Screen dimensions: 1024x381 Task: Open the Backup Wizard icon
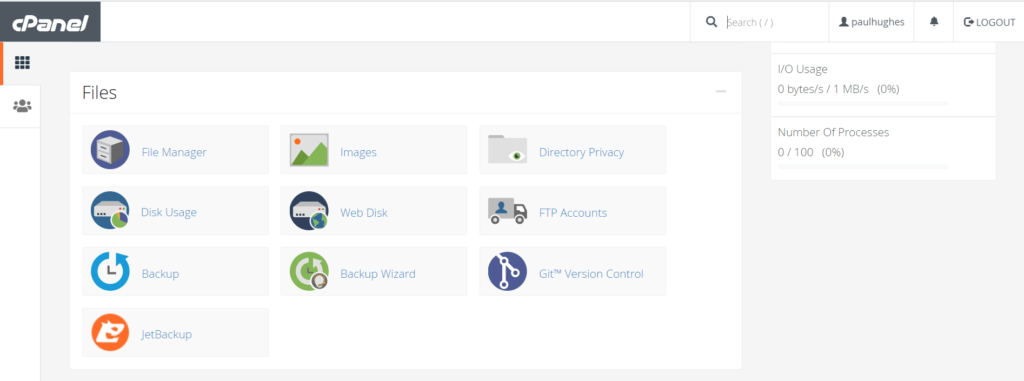coord(309,271)
